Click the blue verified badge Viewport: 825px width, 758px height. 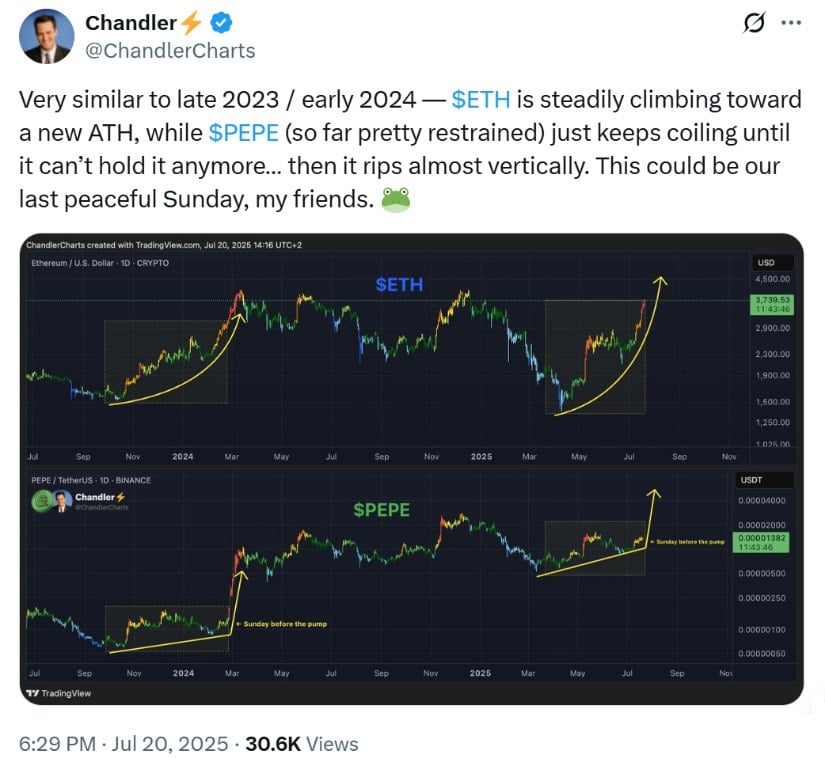[x=222, y=23]
